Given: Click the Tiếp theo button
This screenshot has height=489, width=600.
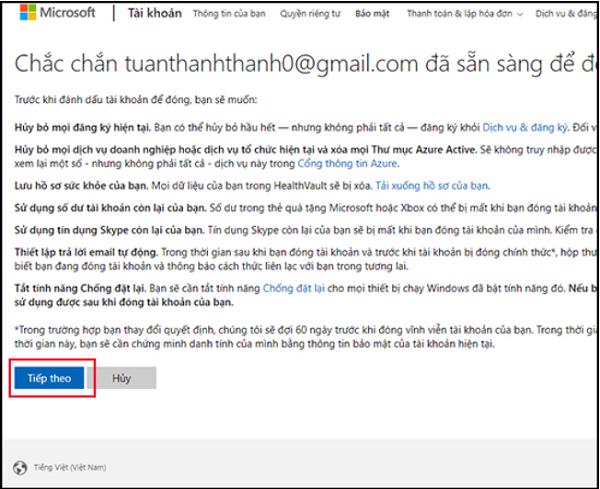Looking at the screenshot, I should (x=47, y=377).
